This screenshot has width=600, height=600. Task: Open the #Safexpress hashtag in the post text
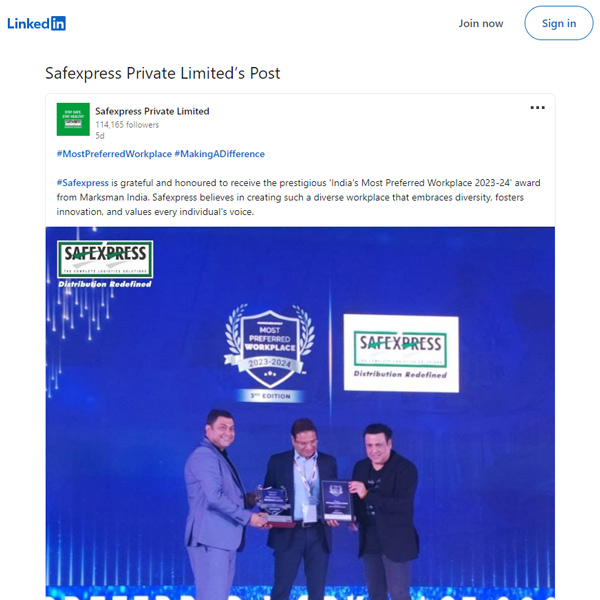click(83, 183)
